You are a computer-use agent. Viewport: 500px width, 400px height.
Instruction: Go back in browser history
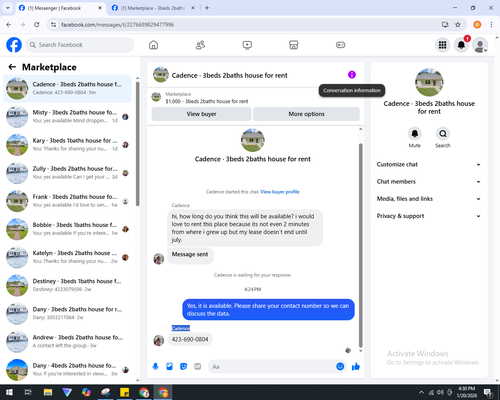[9, 24]
